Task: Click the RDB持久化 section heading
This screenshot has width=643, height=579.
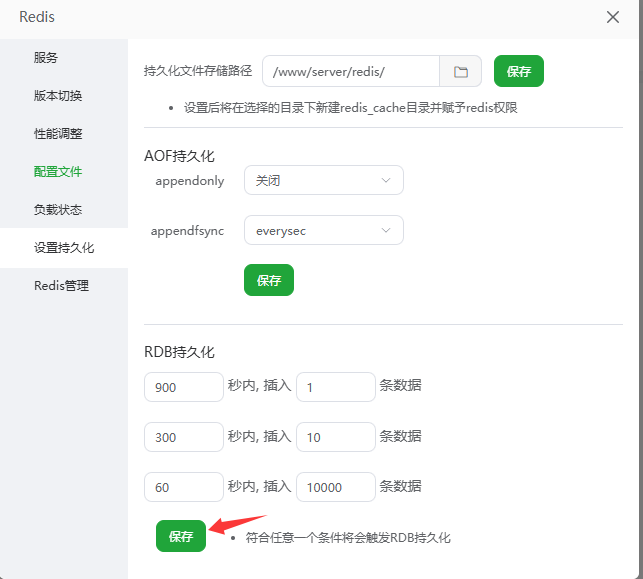Action: pyautogui.click(x=179, y=352)
